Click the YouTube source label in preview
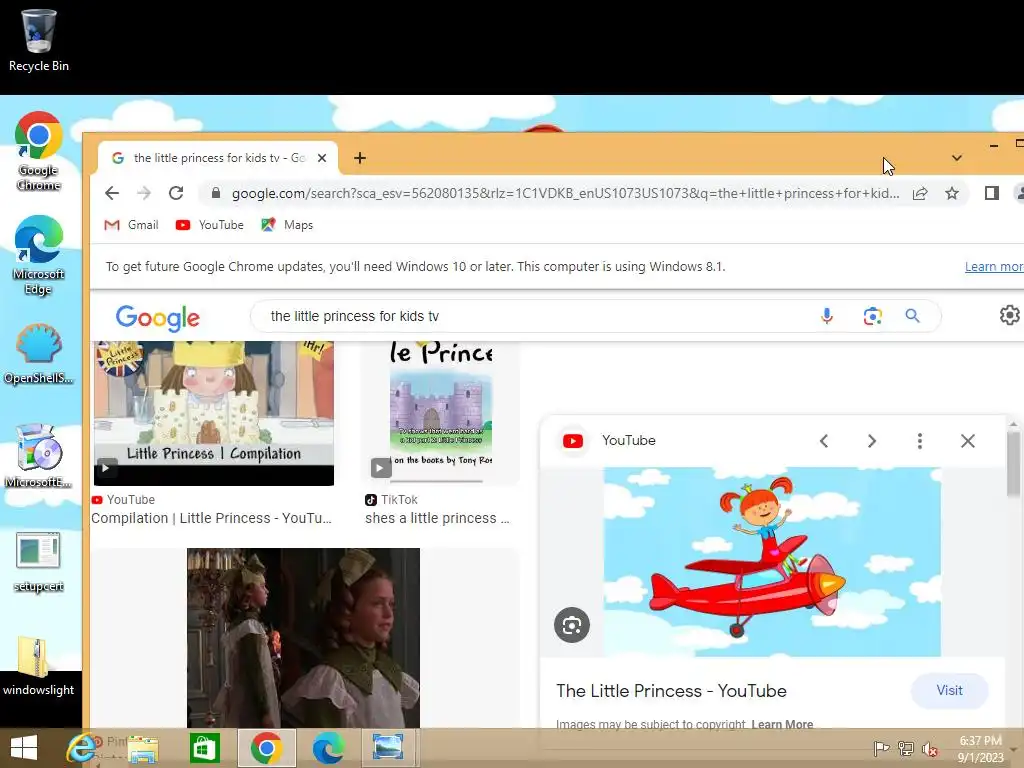This screenshot has height=768, width=1024. 628,441
